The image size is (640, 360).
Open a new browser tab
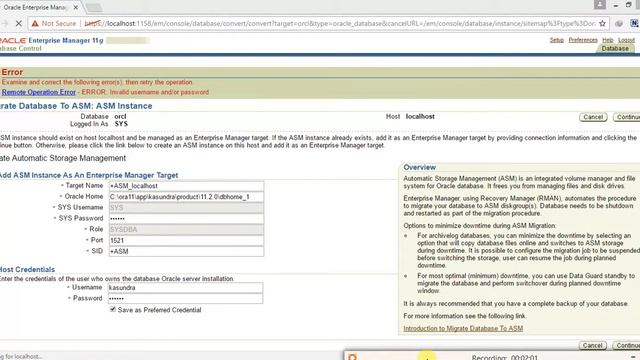[94, 7]
